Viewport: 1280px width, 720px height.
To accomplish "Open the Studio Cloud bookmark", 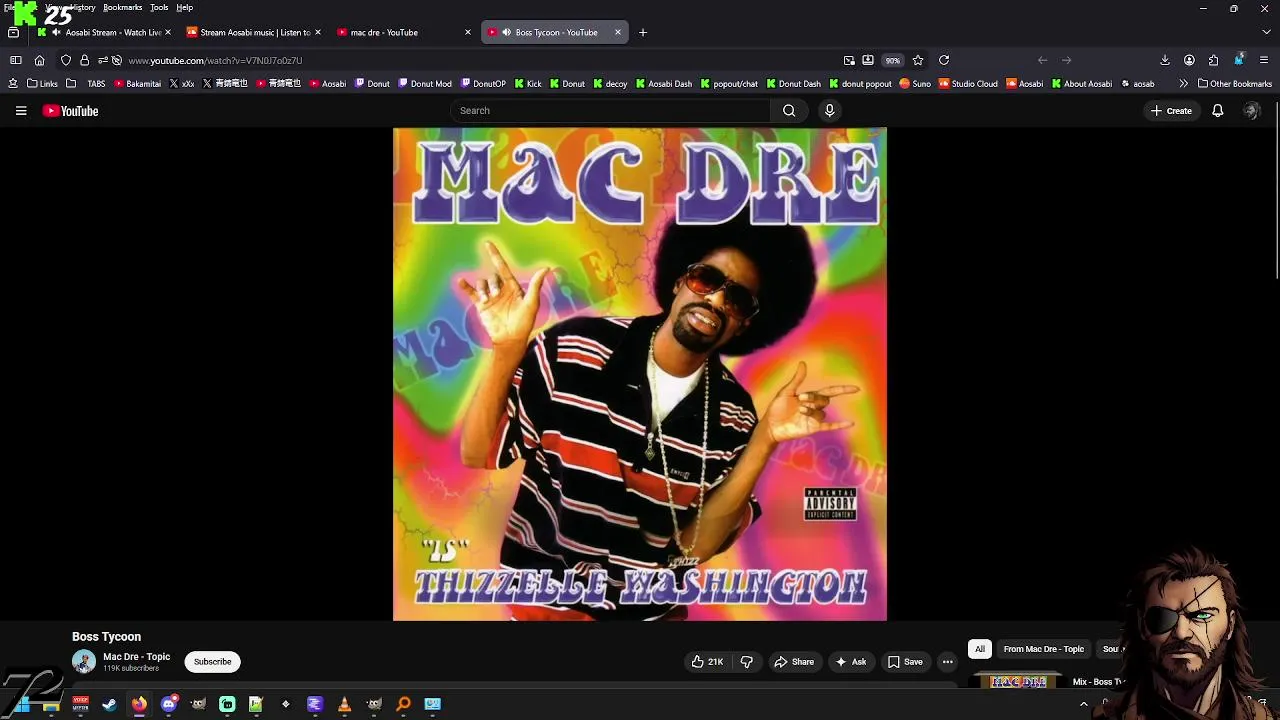I will pos(968,84).
